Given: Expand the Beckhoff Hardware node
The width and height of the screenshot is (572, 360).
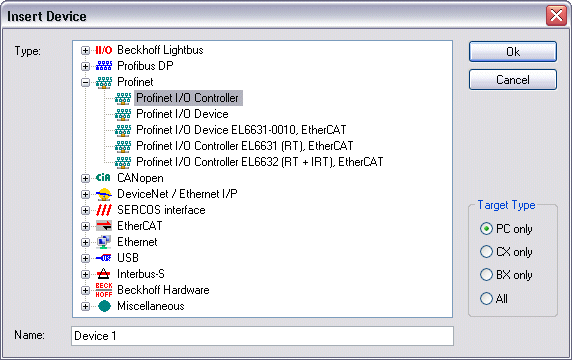Looking at the screenshot, I should coord(85,290).
